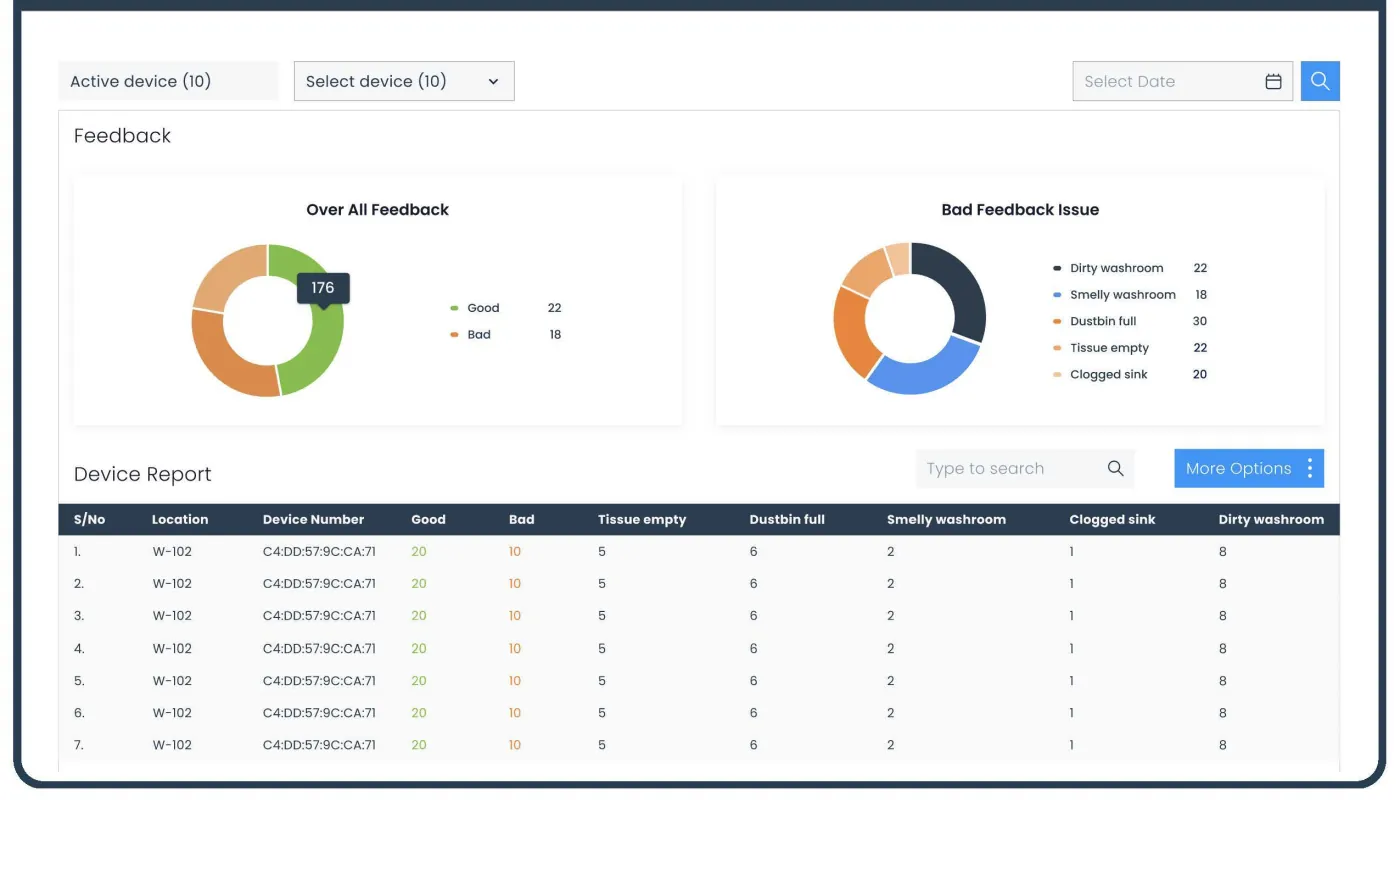The height and width of the screenshot is (879, 1400).
Task: Sort by the Location column header
Action: click(x=180, y=519)
